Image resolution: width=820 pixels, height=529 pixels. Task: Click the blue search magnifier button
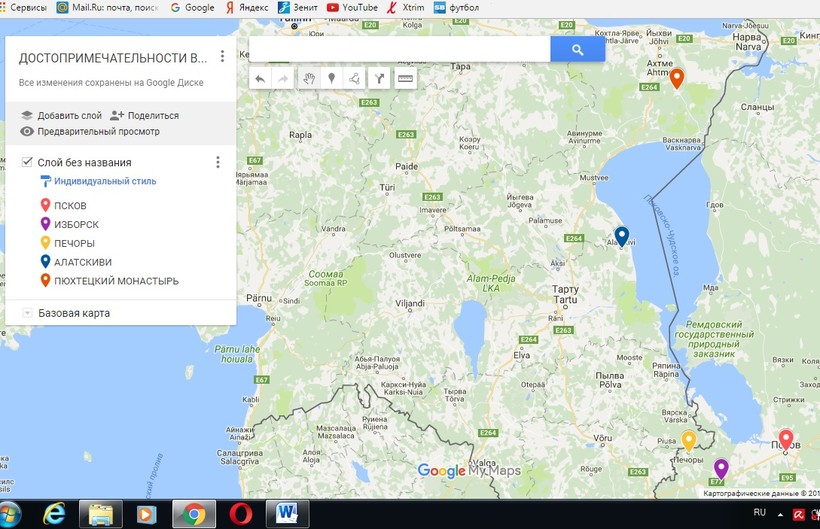pos(578,49)
